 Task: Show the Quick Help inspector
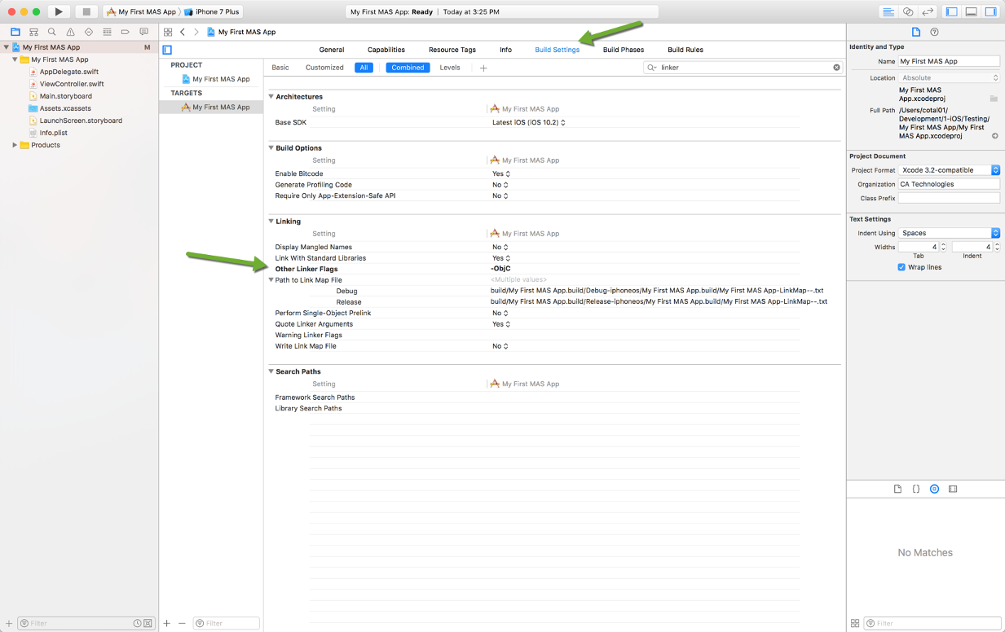pos(934,32)
